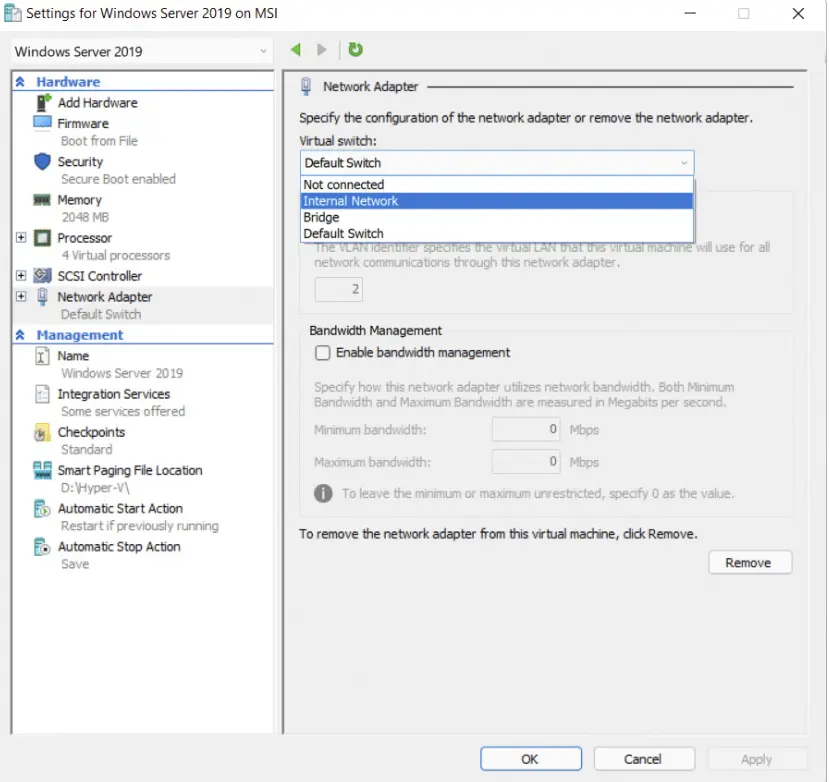
Task: Pick Bridge in the virtual switch list
Action: (x=322, y=217)
